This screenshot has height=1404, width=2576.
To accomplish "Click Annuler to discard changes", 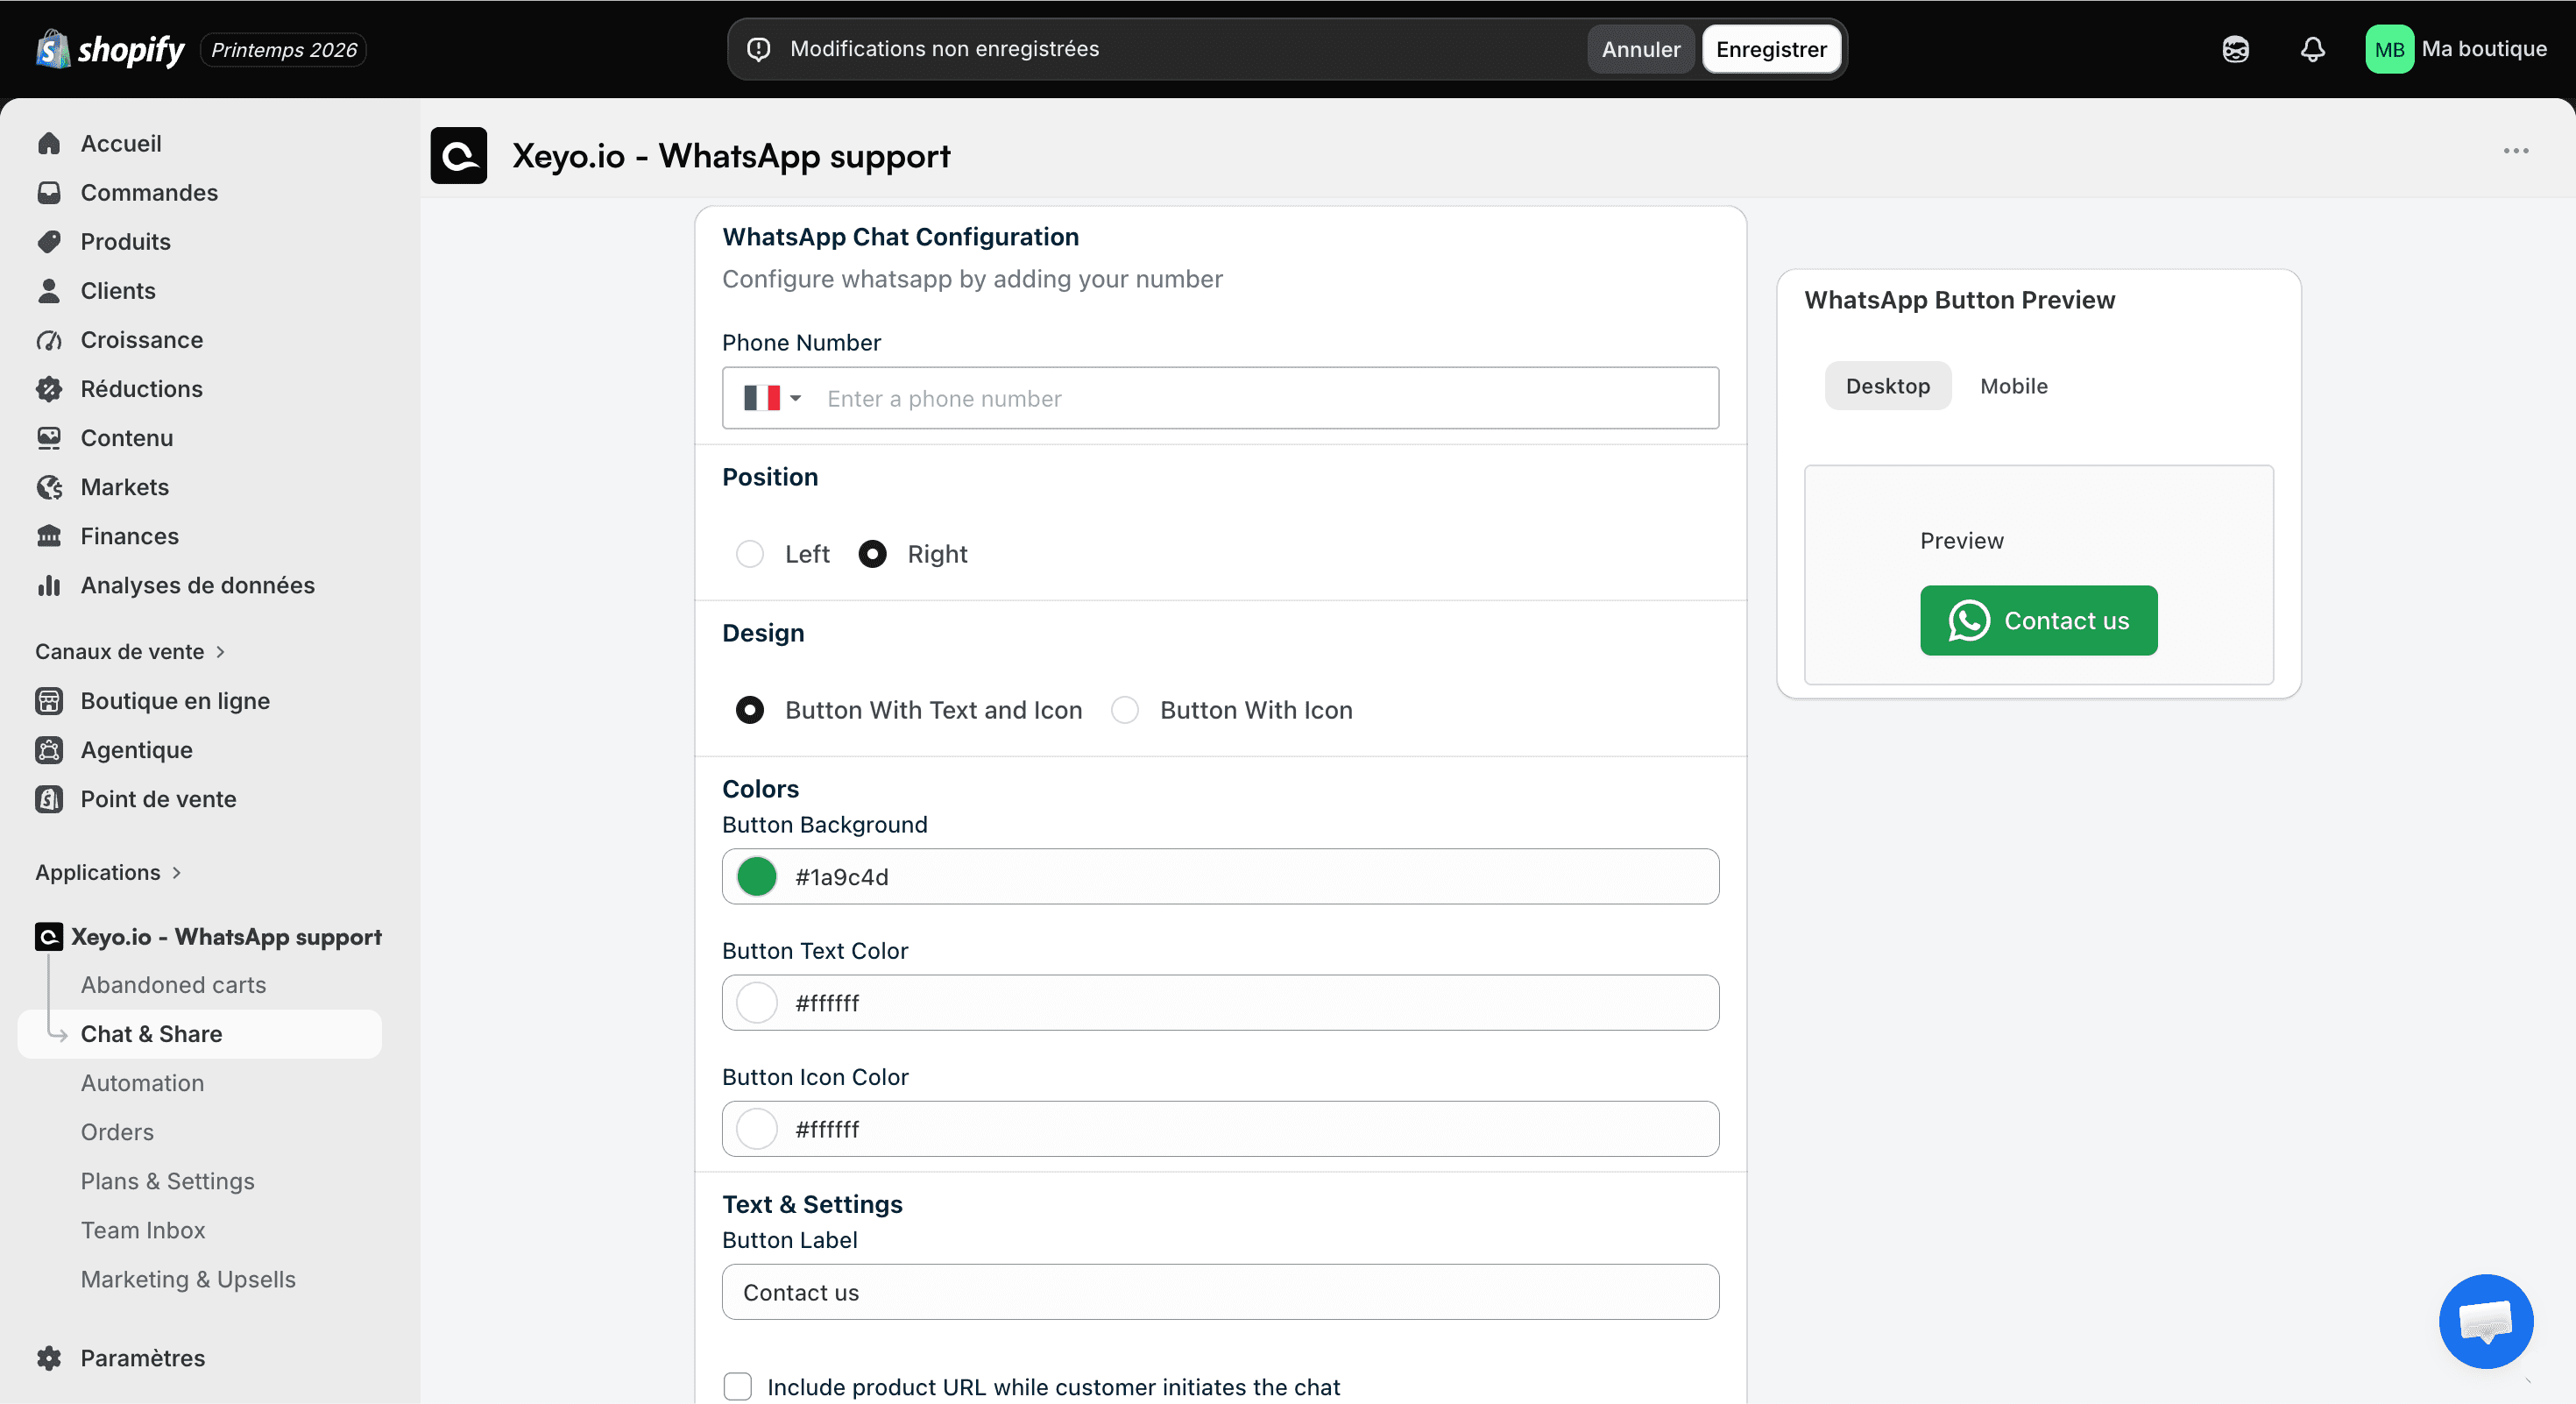I will 1640,49.
